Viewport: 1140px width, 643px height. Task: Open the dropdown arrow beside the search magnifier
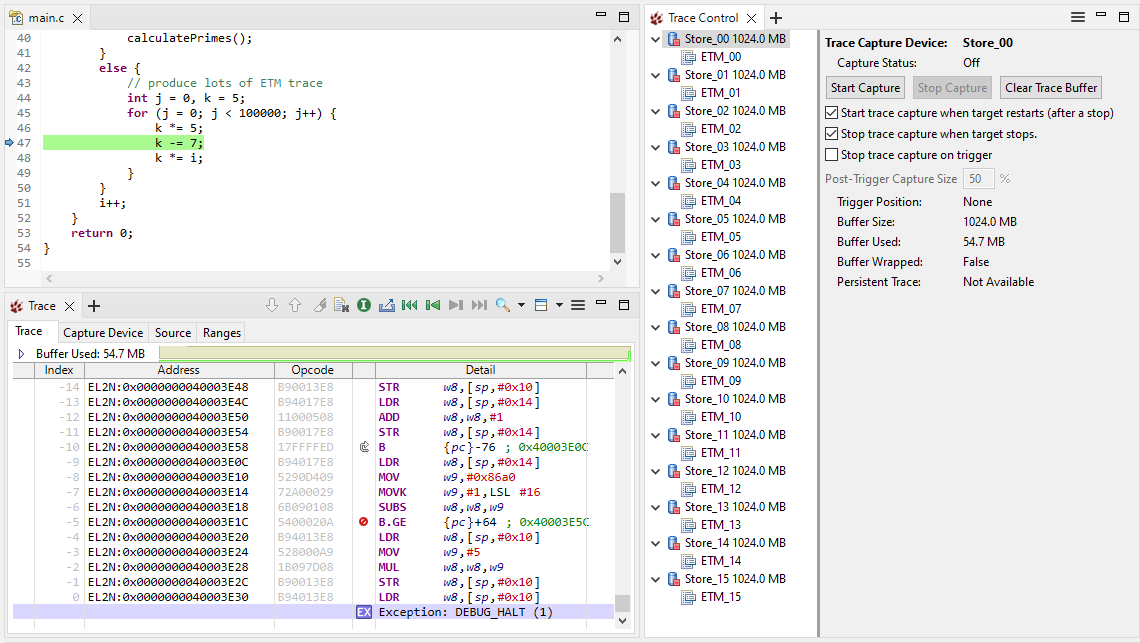click(521, 305)
